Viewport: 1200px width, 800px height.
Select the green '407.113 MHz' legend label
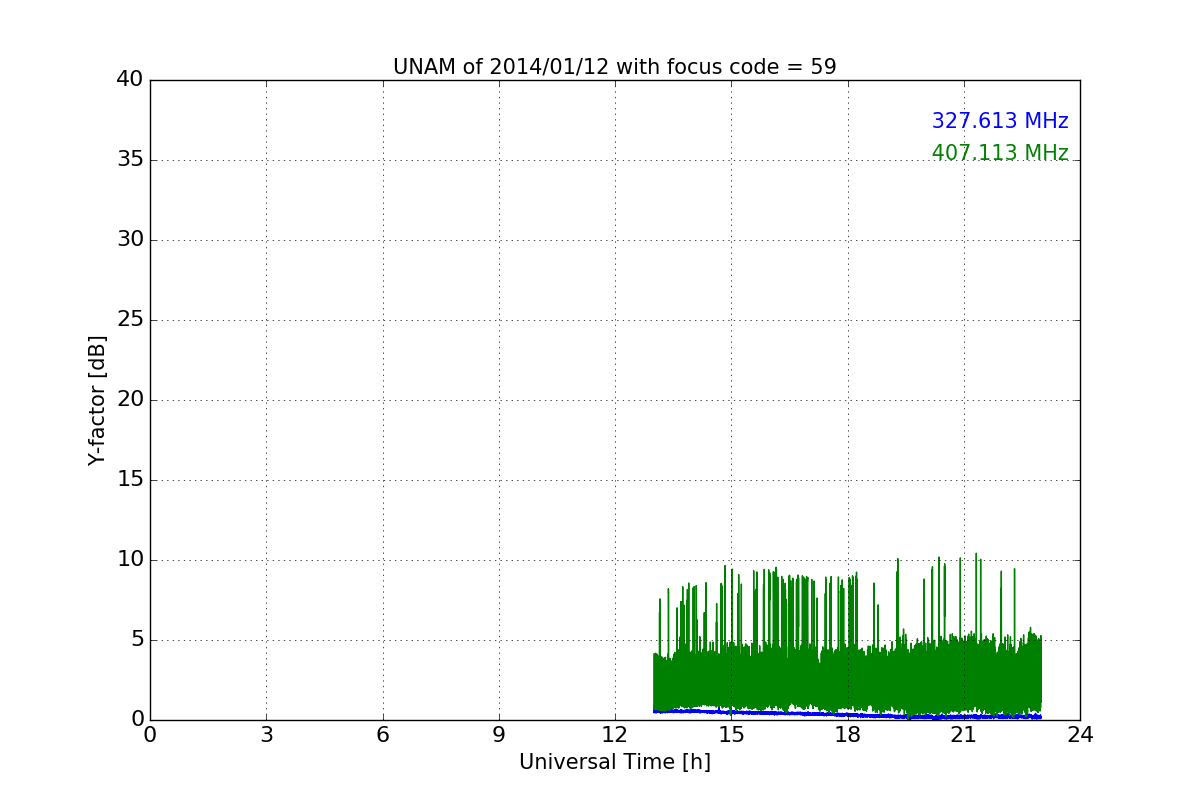[x=1000, y=153]
